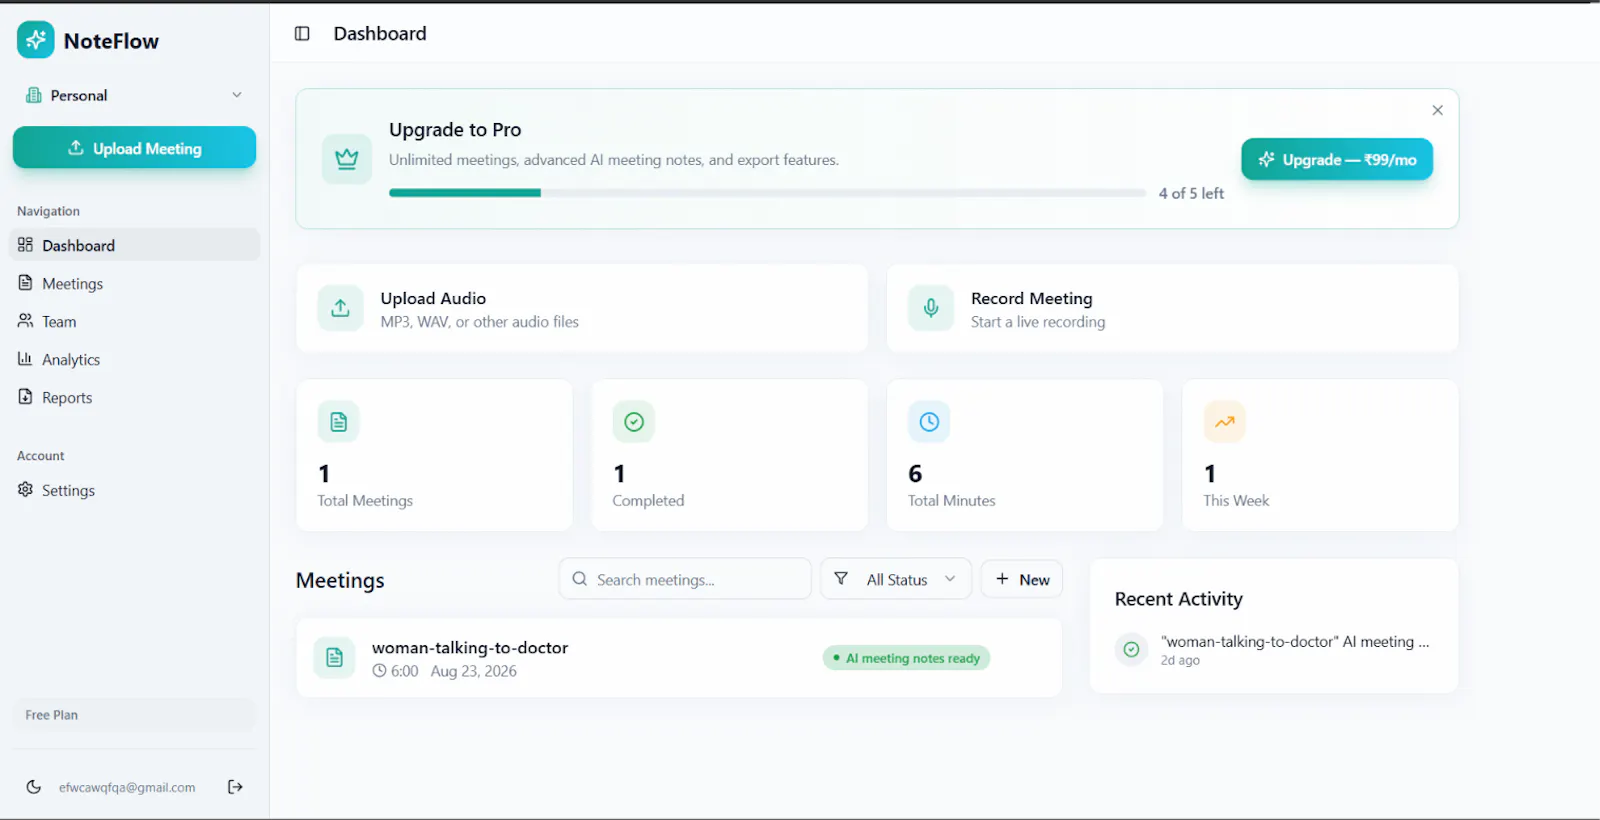Click the AI meeting notes ready badge
The width and height of the screenshot is (1600, 820).
point(906,658)
